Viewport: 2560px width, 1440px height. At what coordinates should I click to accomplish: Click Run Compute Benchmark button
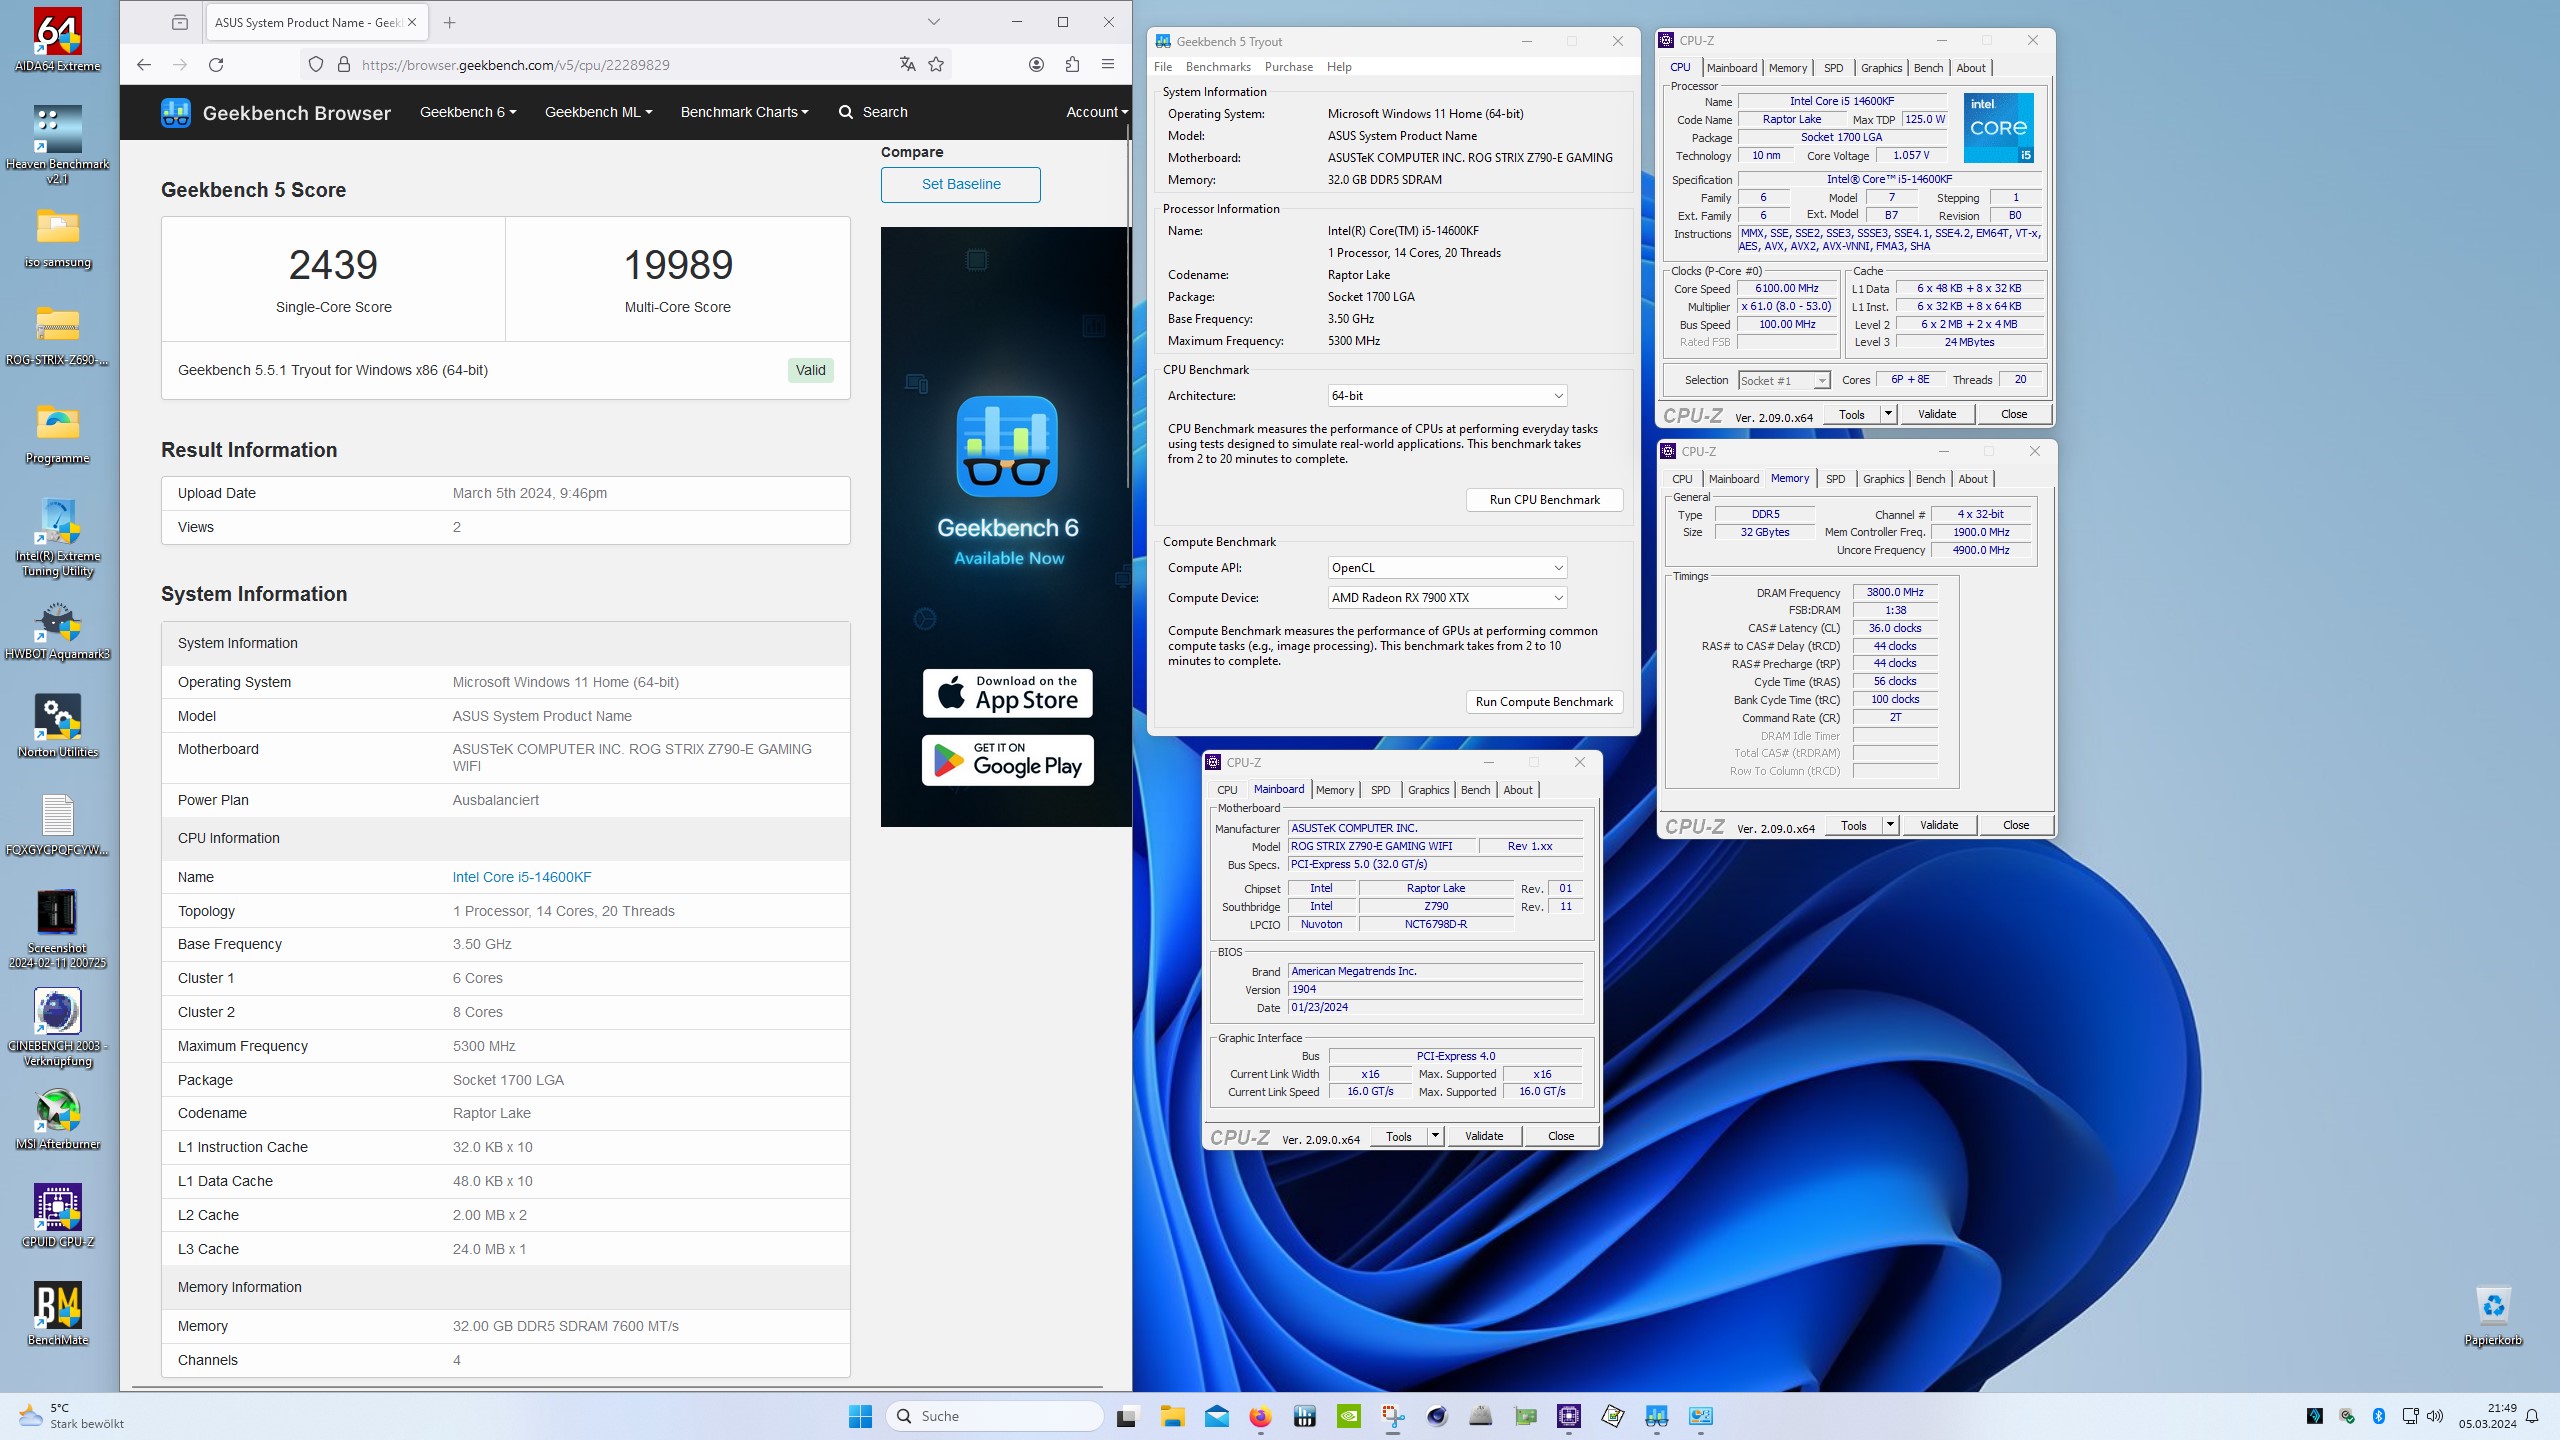click(x=1544, y=702)
